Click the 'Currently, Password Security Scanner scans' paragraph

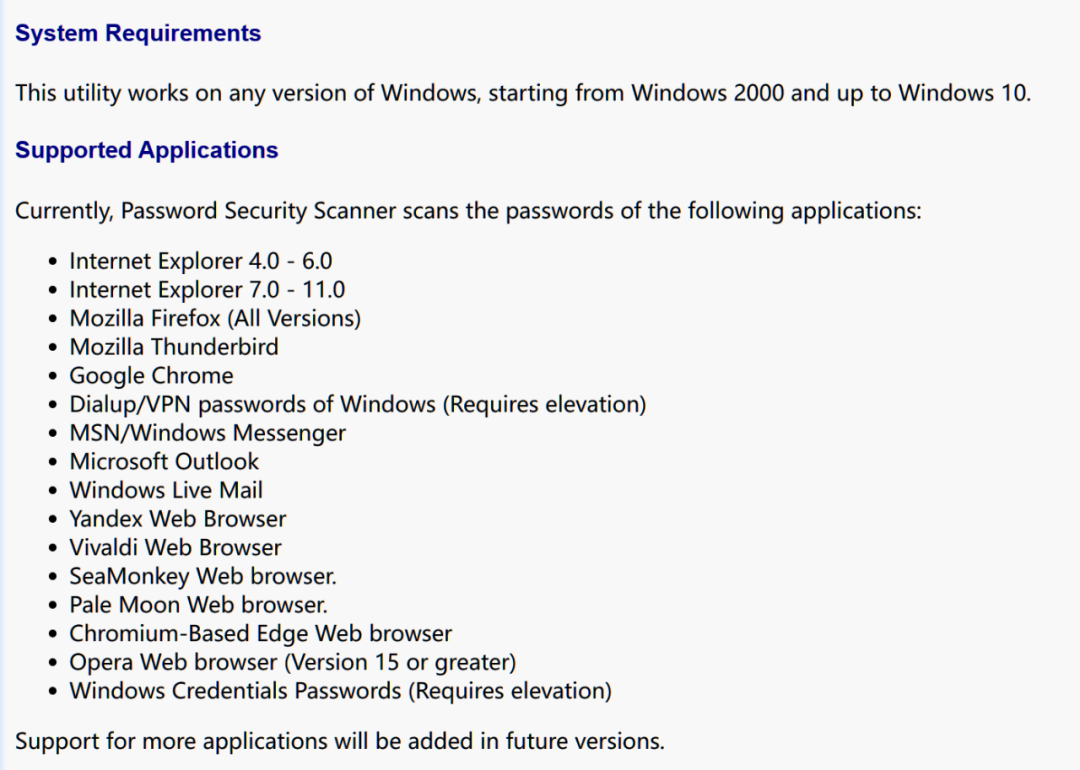click(468, 211)
